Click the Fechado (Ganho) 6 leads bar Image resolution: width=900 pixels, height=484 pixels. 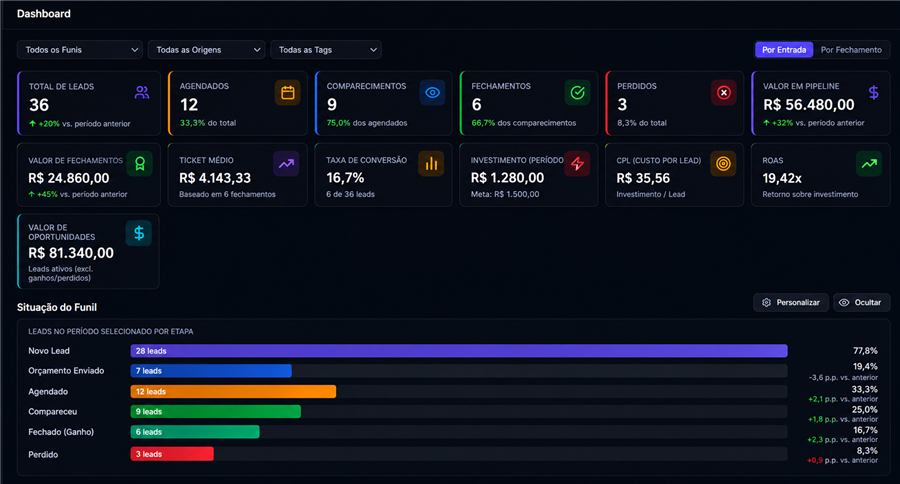tap(195, 432)
